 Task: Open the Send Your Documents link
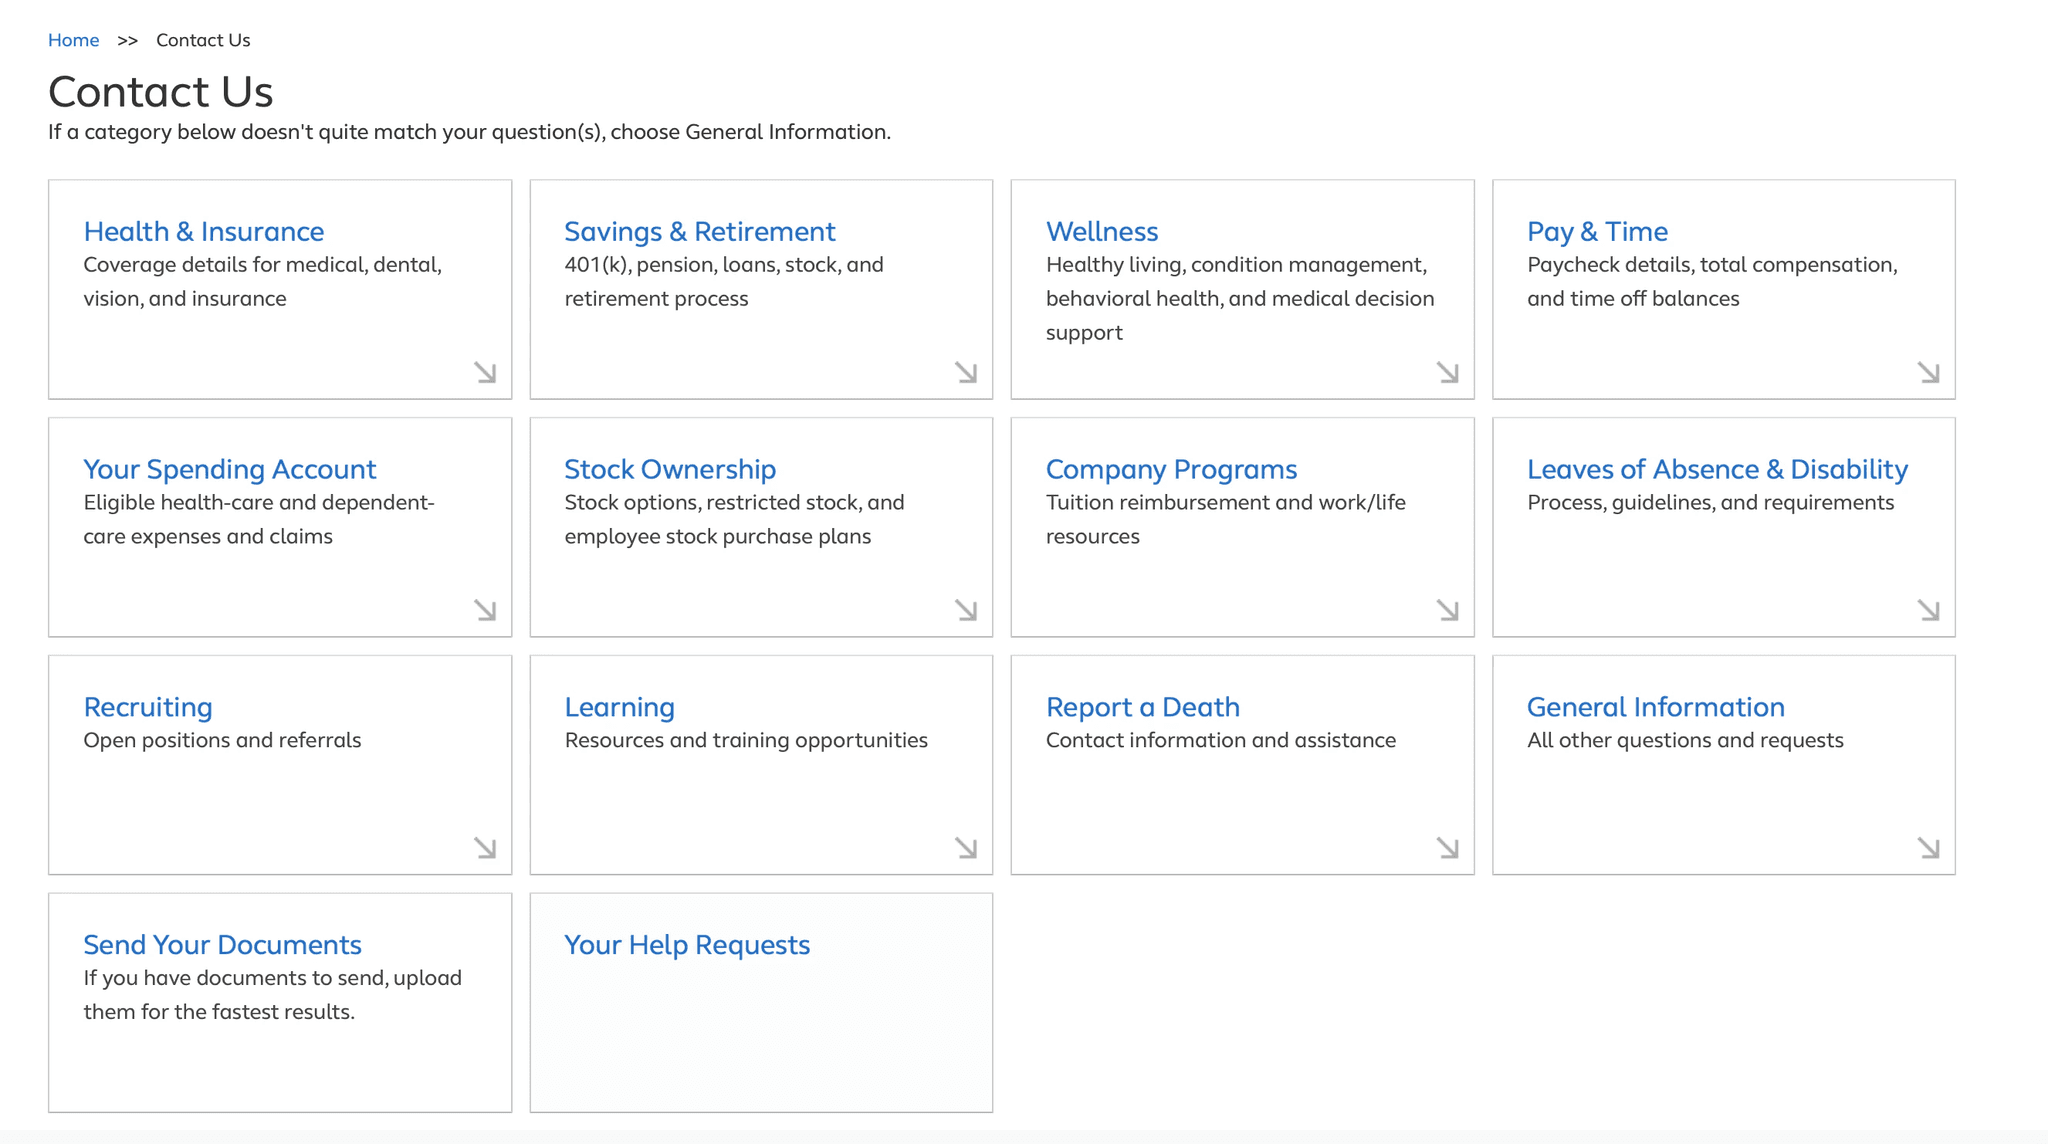(222, 944)
